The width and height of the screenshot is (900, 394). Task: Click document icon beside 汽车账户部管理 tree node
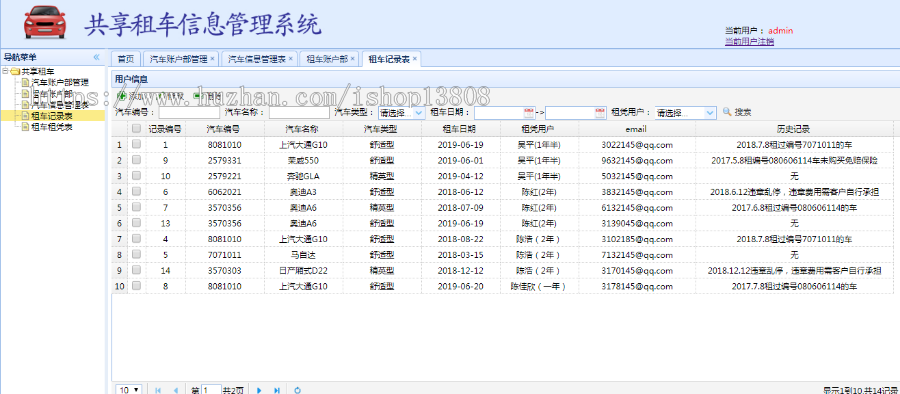[25, 83]
